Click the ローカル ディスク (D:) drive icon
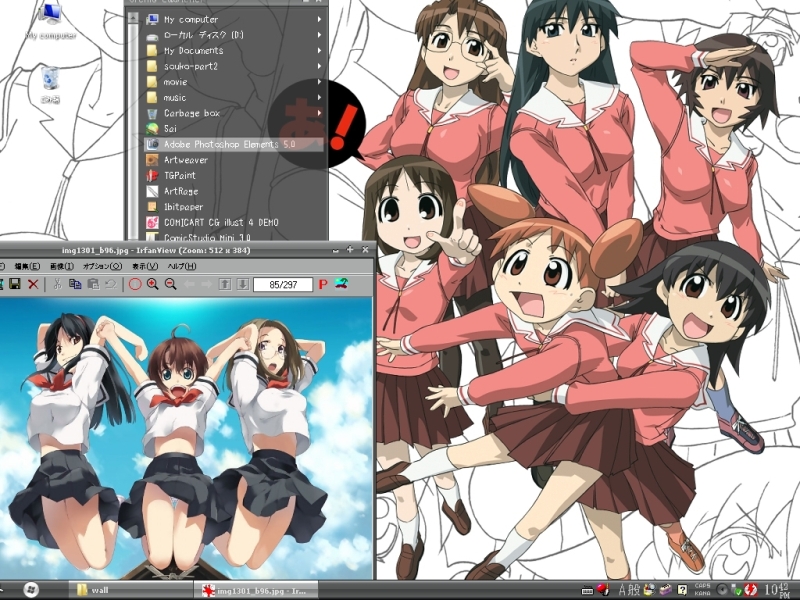 coord(152,35)
